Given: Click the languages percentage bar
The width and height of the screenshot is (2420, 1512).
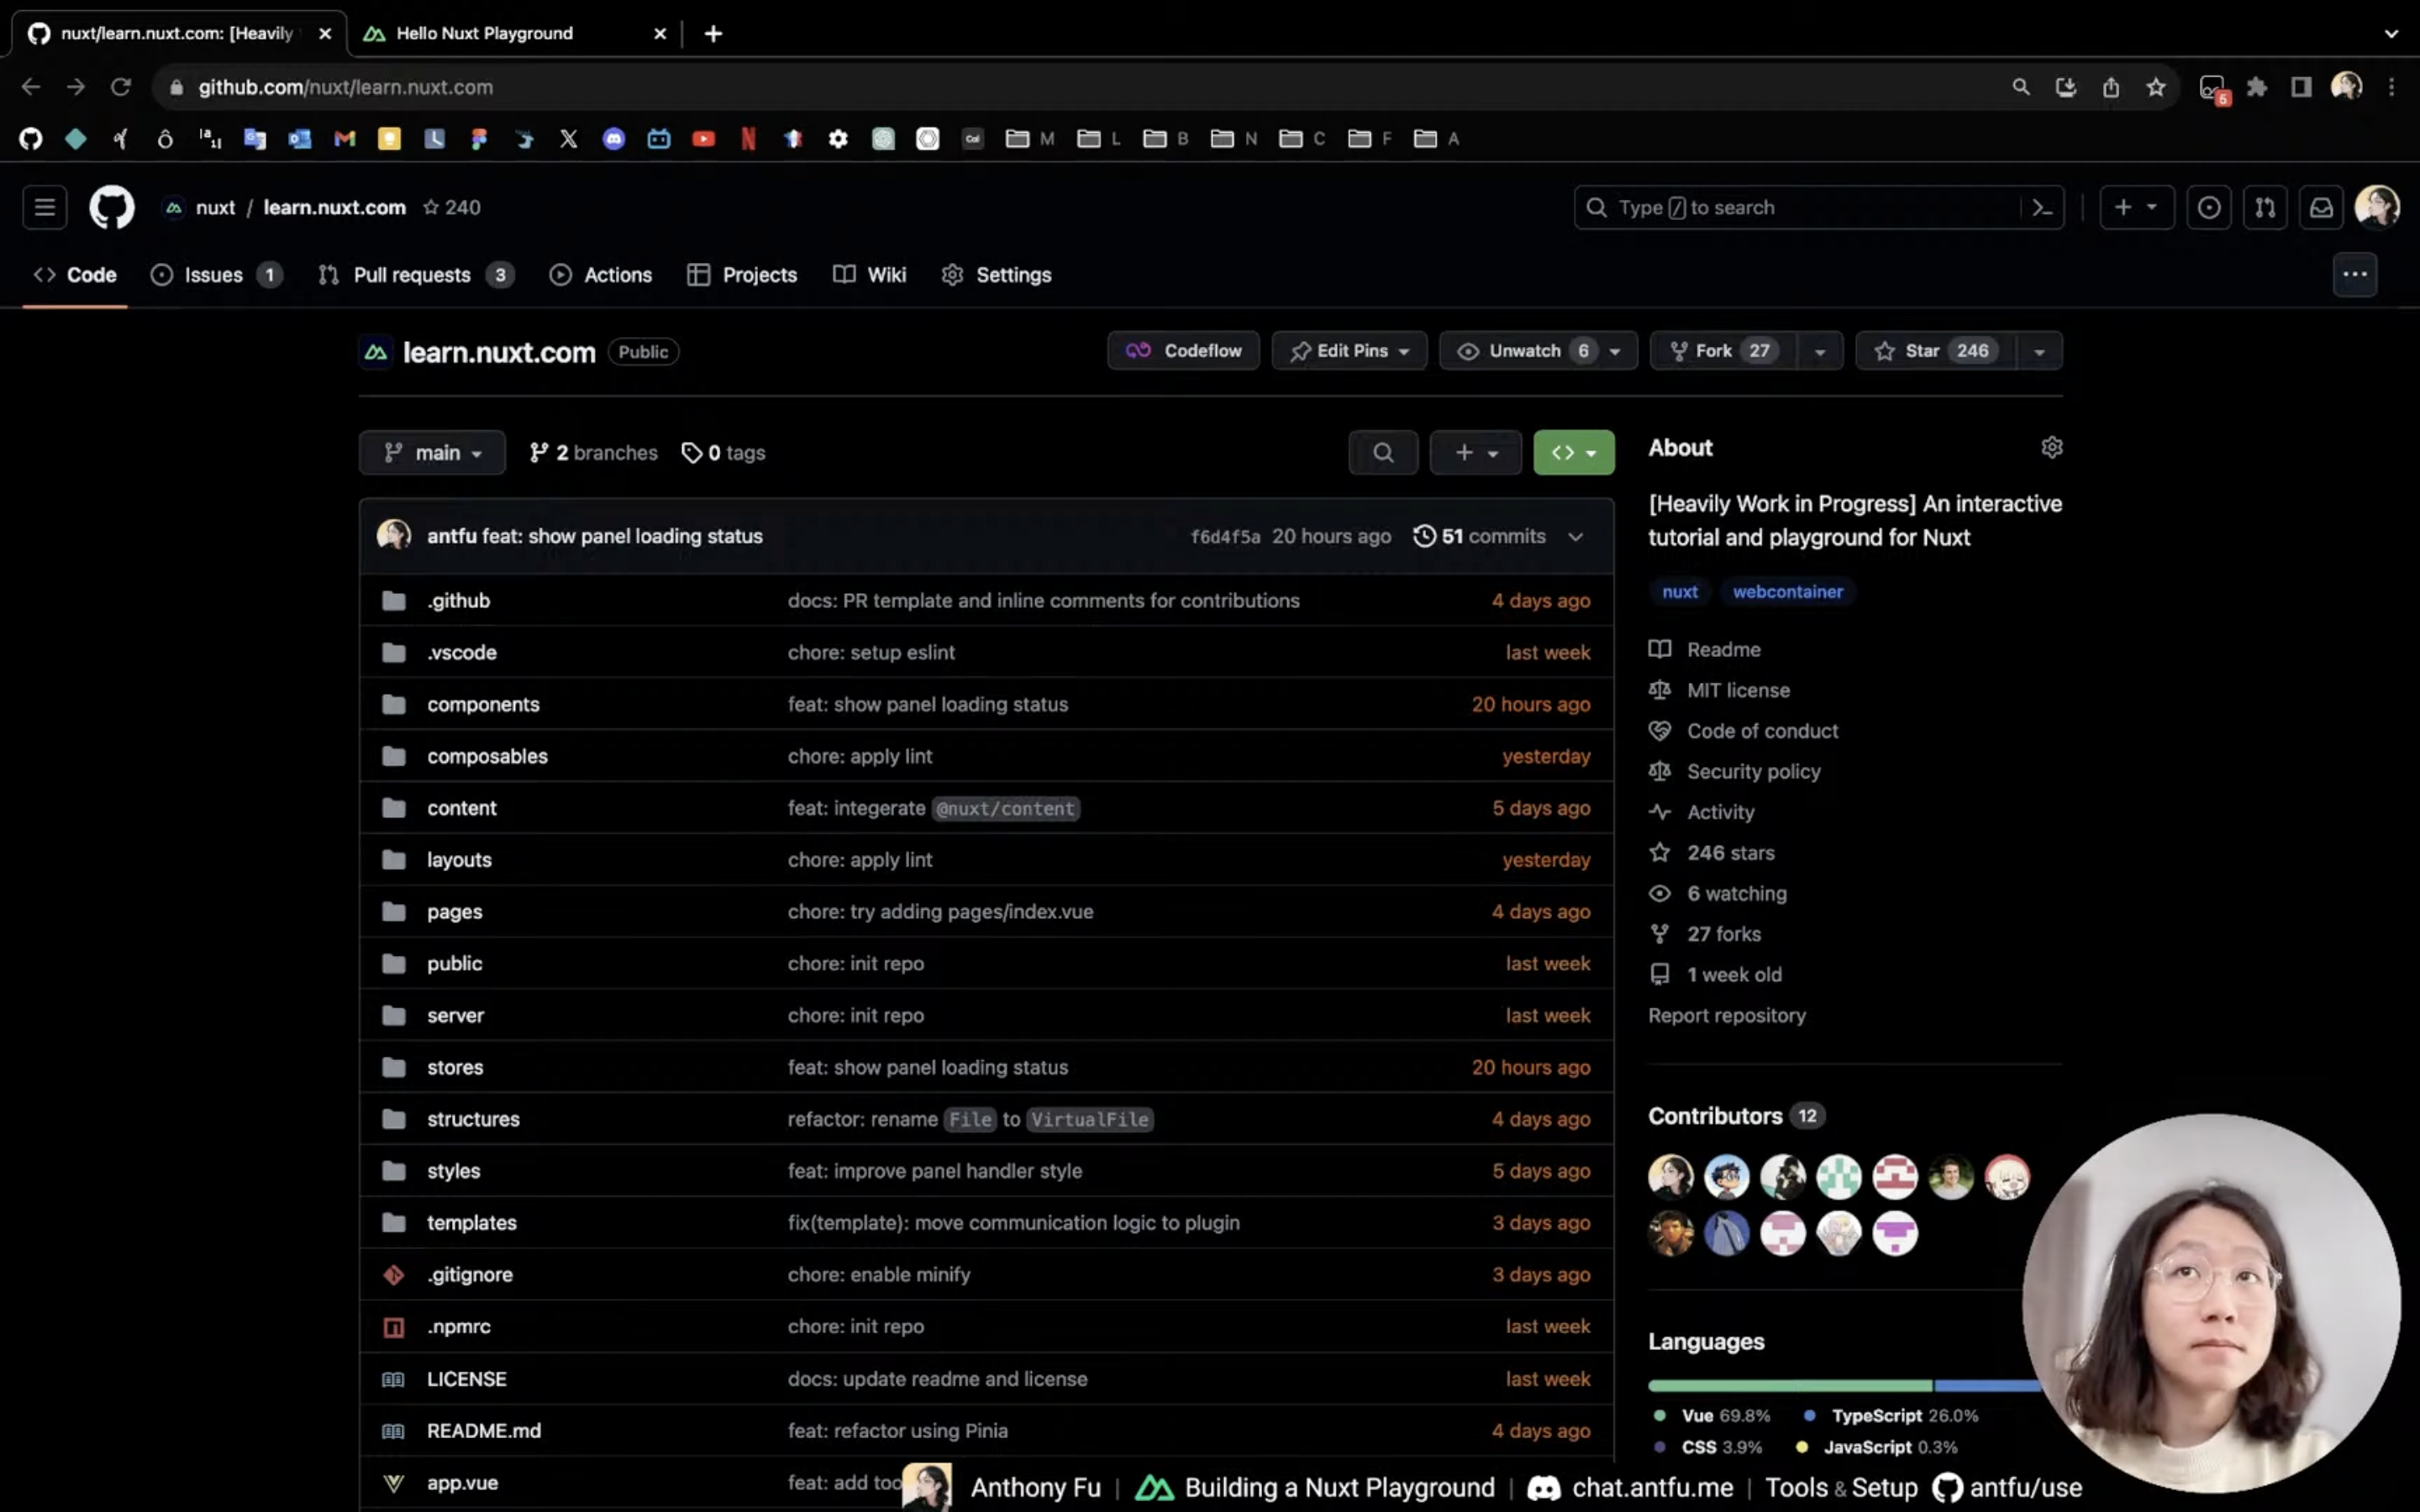Looking at the screenshot, I should tap(1790, 1385).
